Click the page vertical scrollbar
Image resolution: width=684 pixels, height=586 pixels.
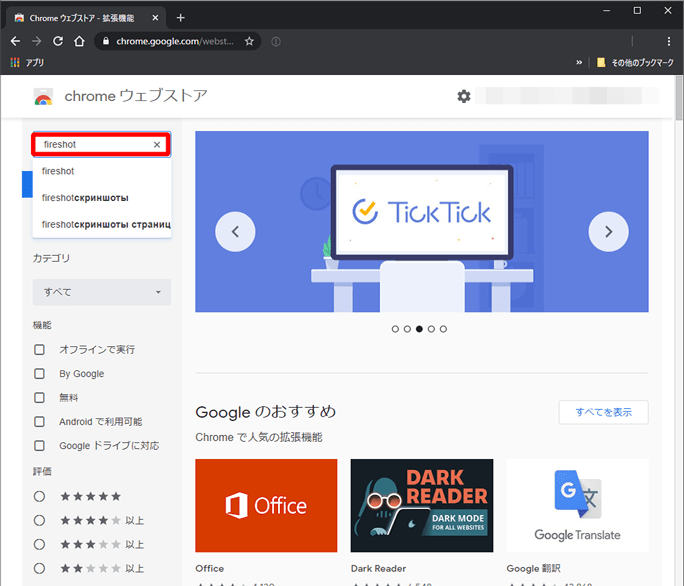coord(679,98)
